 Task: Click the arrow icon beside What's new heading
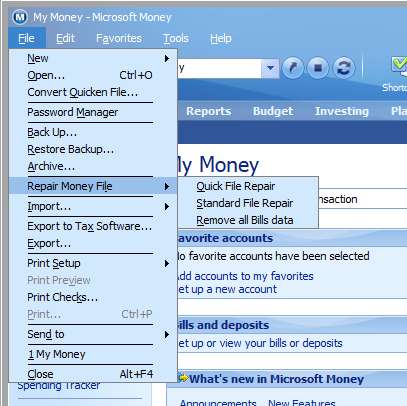coord(183,378)
